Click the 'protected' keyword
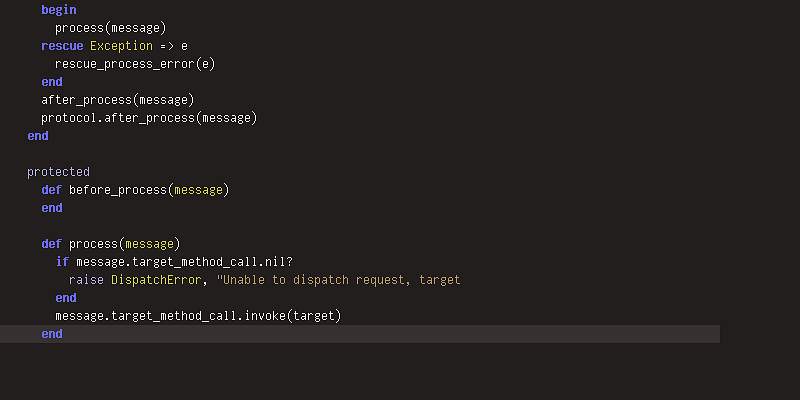 tap(59, 172)
